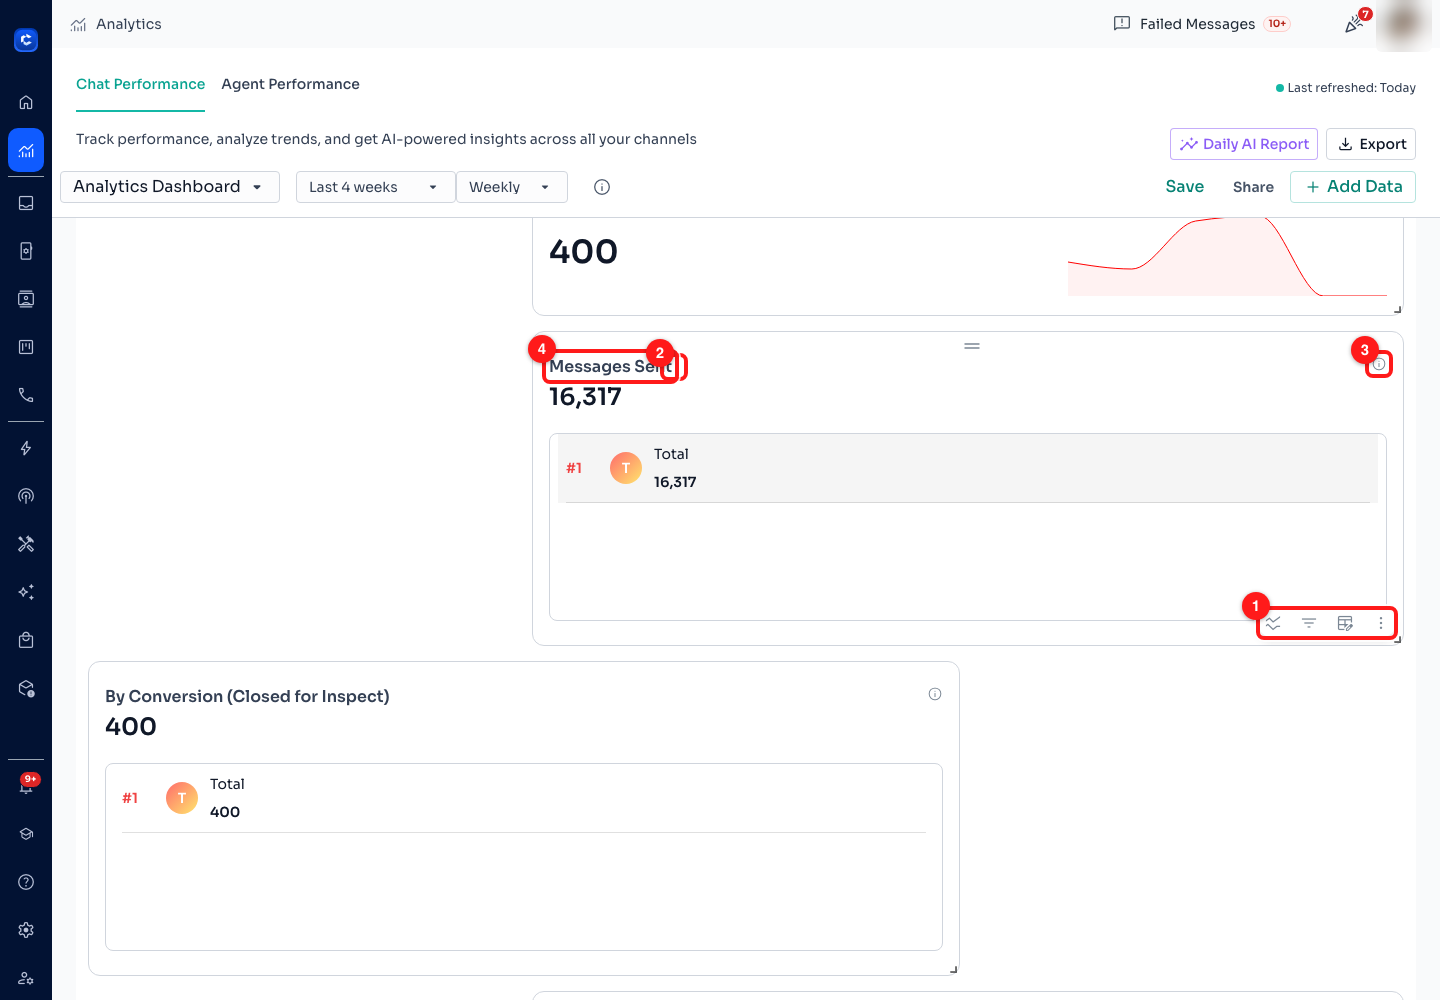1440x1000 pixels.
Task: Open the phone calls icon in the sidebar
Action: [26, 395]
